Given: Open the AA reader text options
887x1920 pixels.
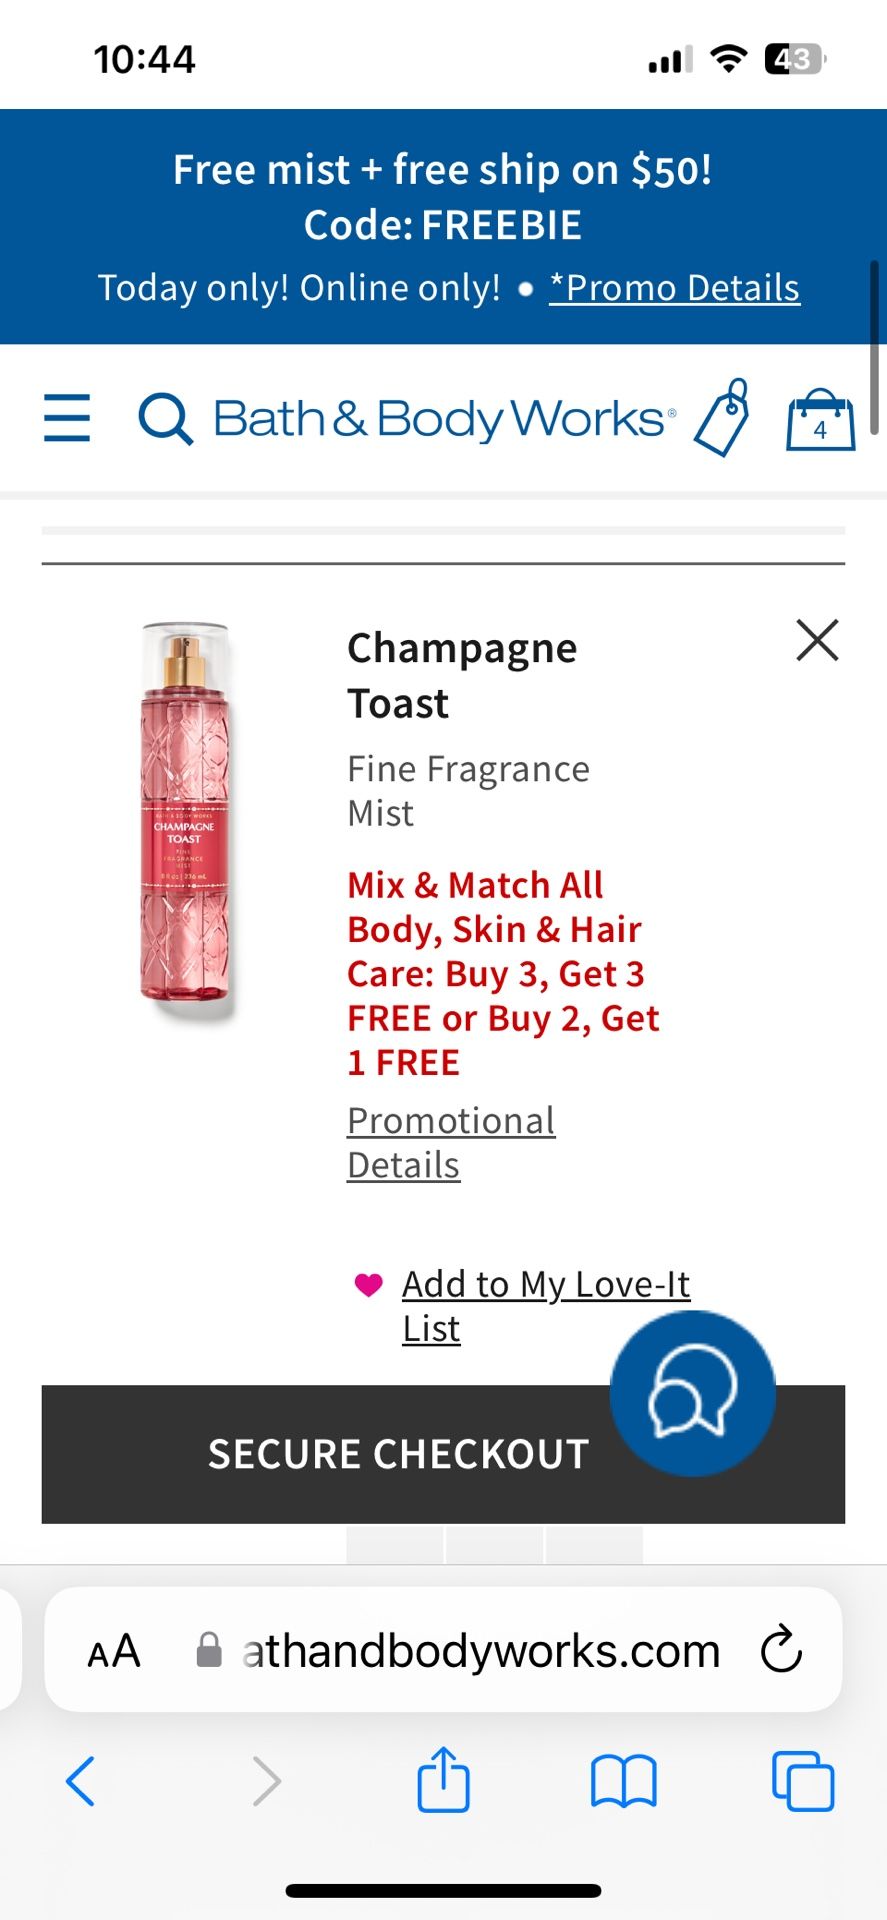Looking at the screenshot, I should [x=114, y=1651].
